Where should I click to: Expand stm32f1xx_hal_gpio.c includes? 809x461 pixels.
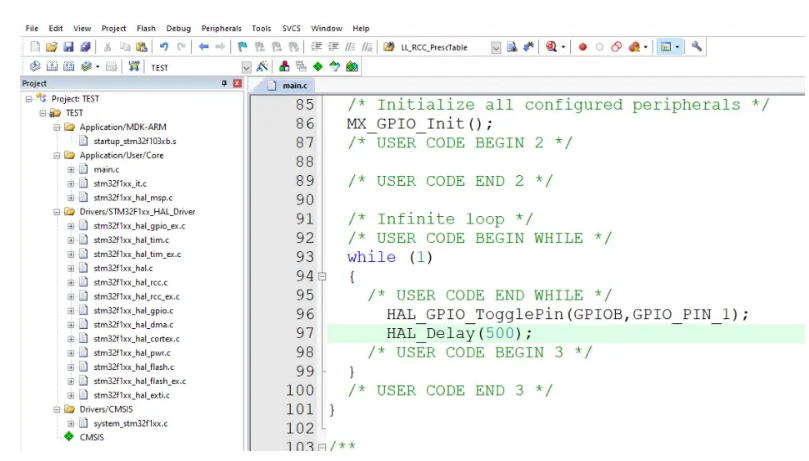click(71, 310)
